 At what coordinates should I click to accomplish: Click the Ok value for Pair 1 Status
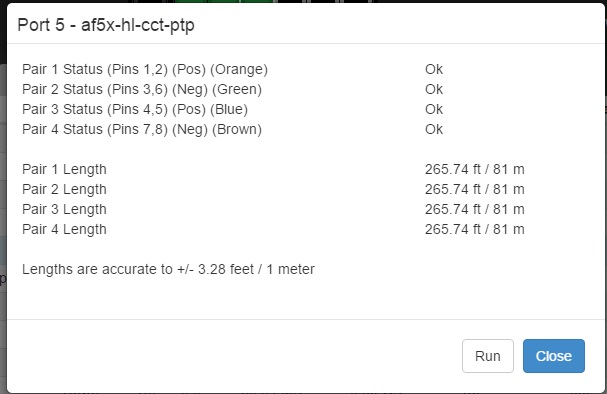(x=434, y=69)
